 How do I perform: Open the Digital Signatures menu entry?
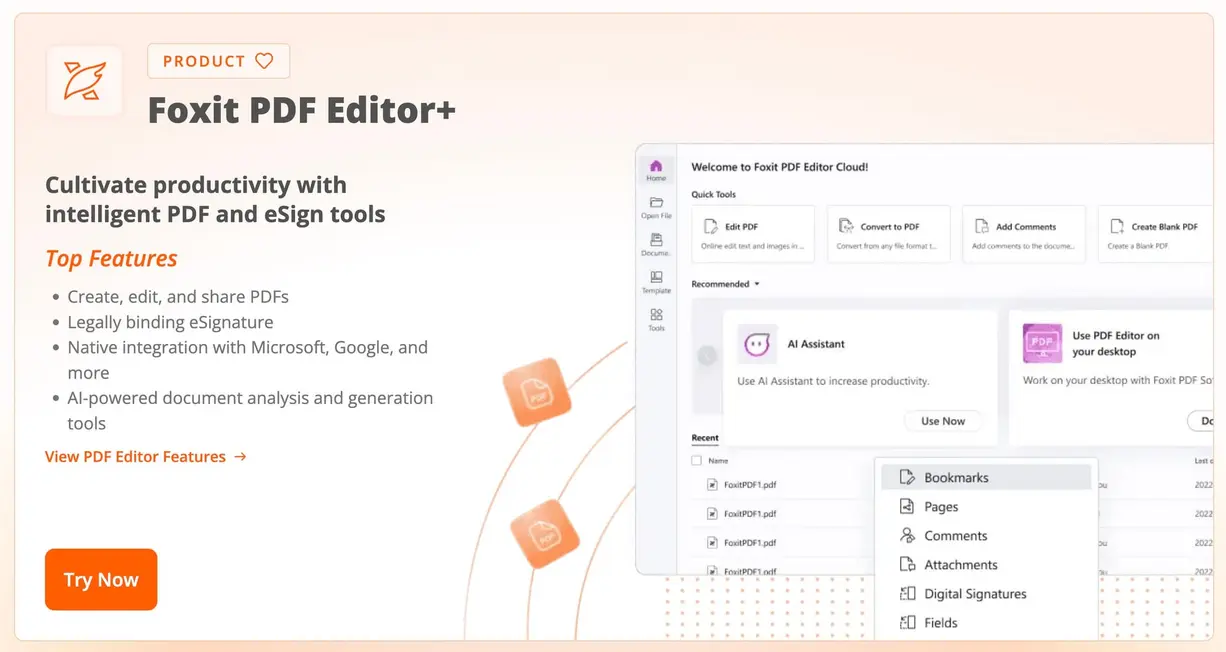(x=975, y=593)
